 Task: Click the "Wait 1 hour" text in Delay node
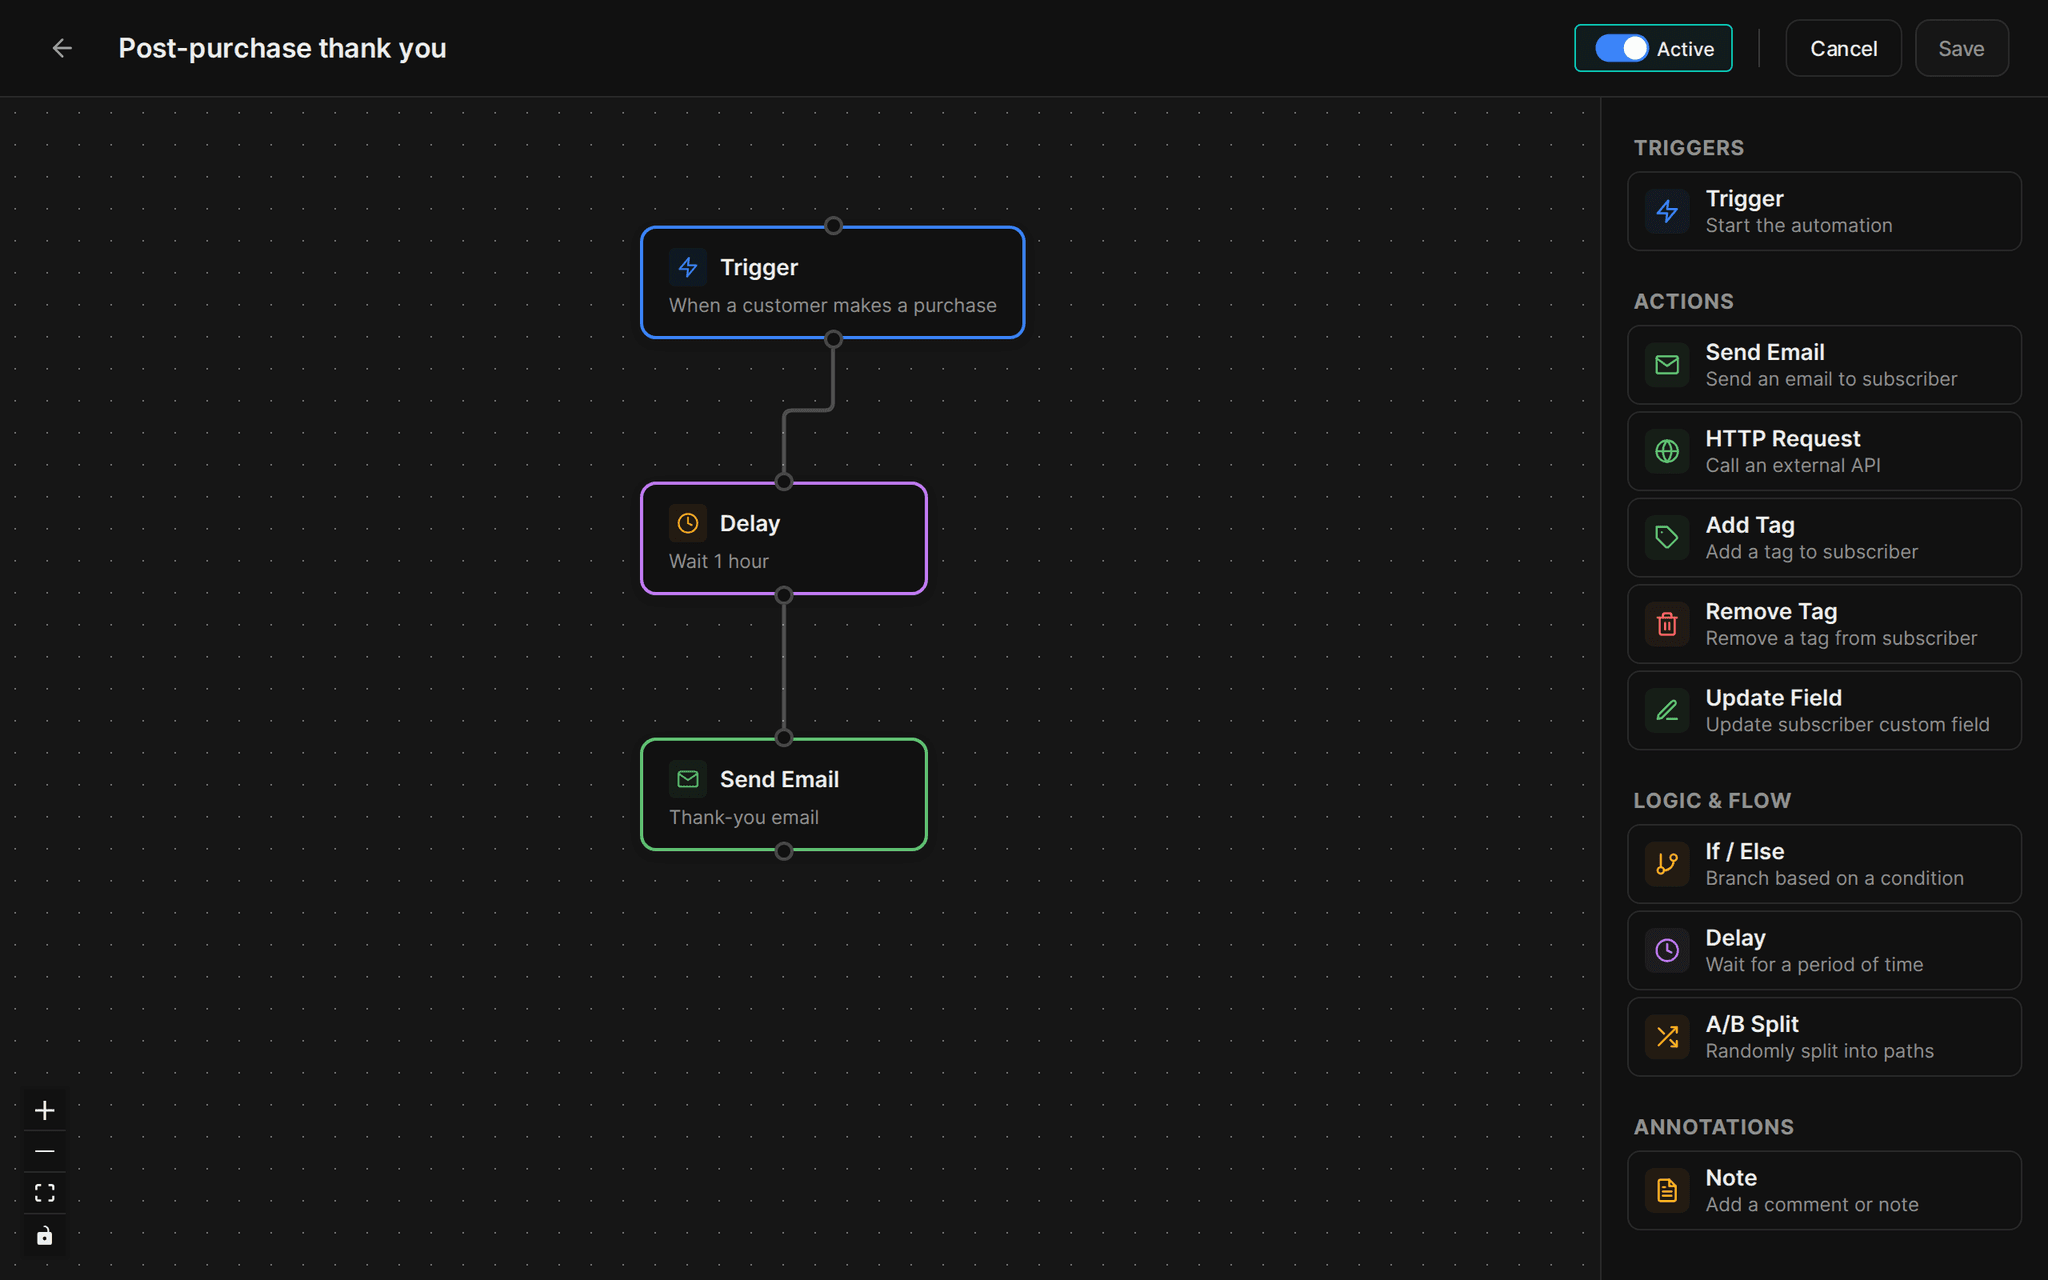(x=719, y=562)
